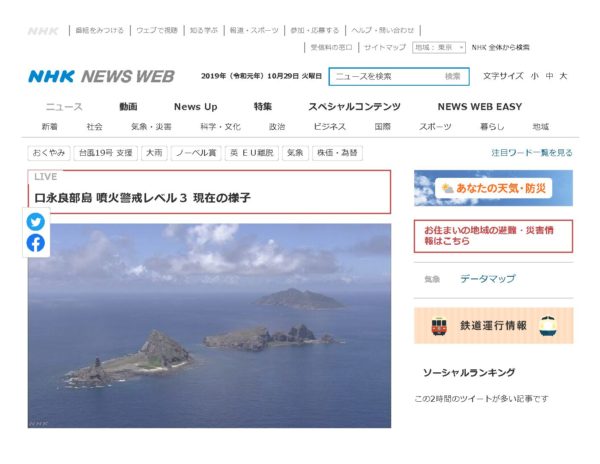Click the ノーベル賞 keyword tag
The height and width of the screenshot is (464, 600).
pyautogui.click(x=196, y=153)
